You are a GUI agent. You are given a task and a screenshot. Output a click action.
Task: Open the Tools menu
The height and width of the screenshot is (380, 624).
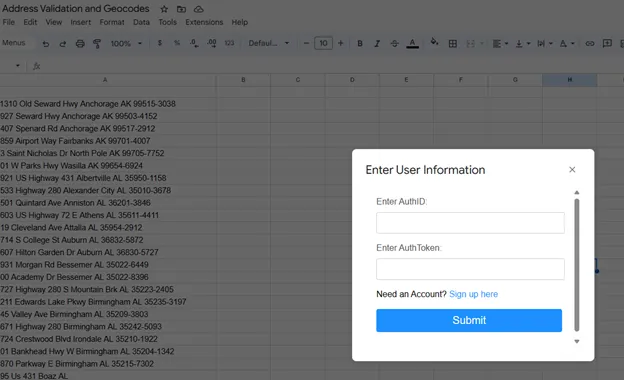pyautogui.click(x=168, y=22)
